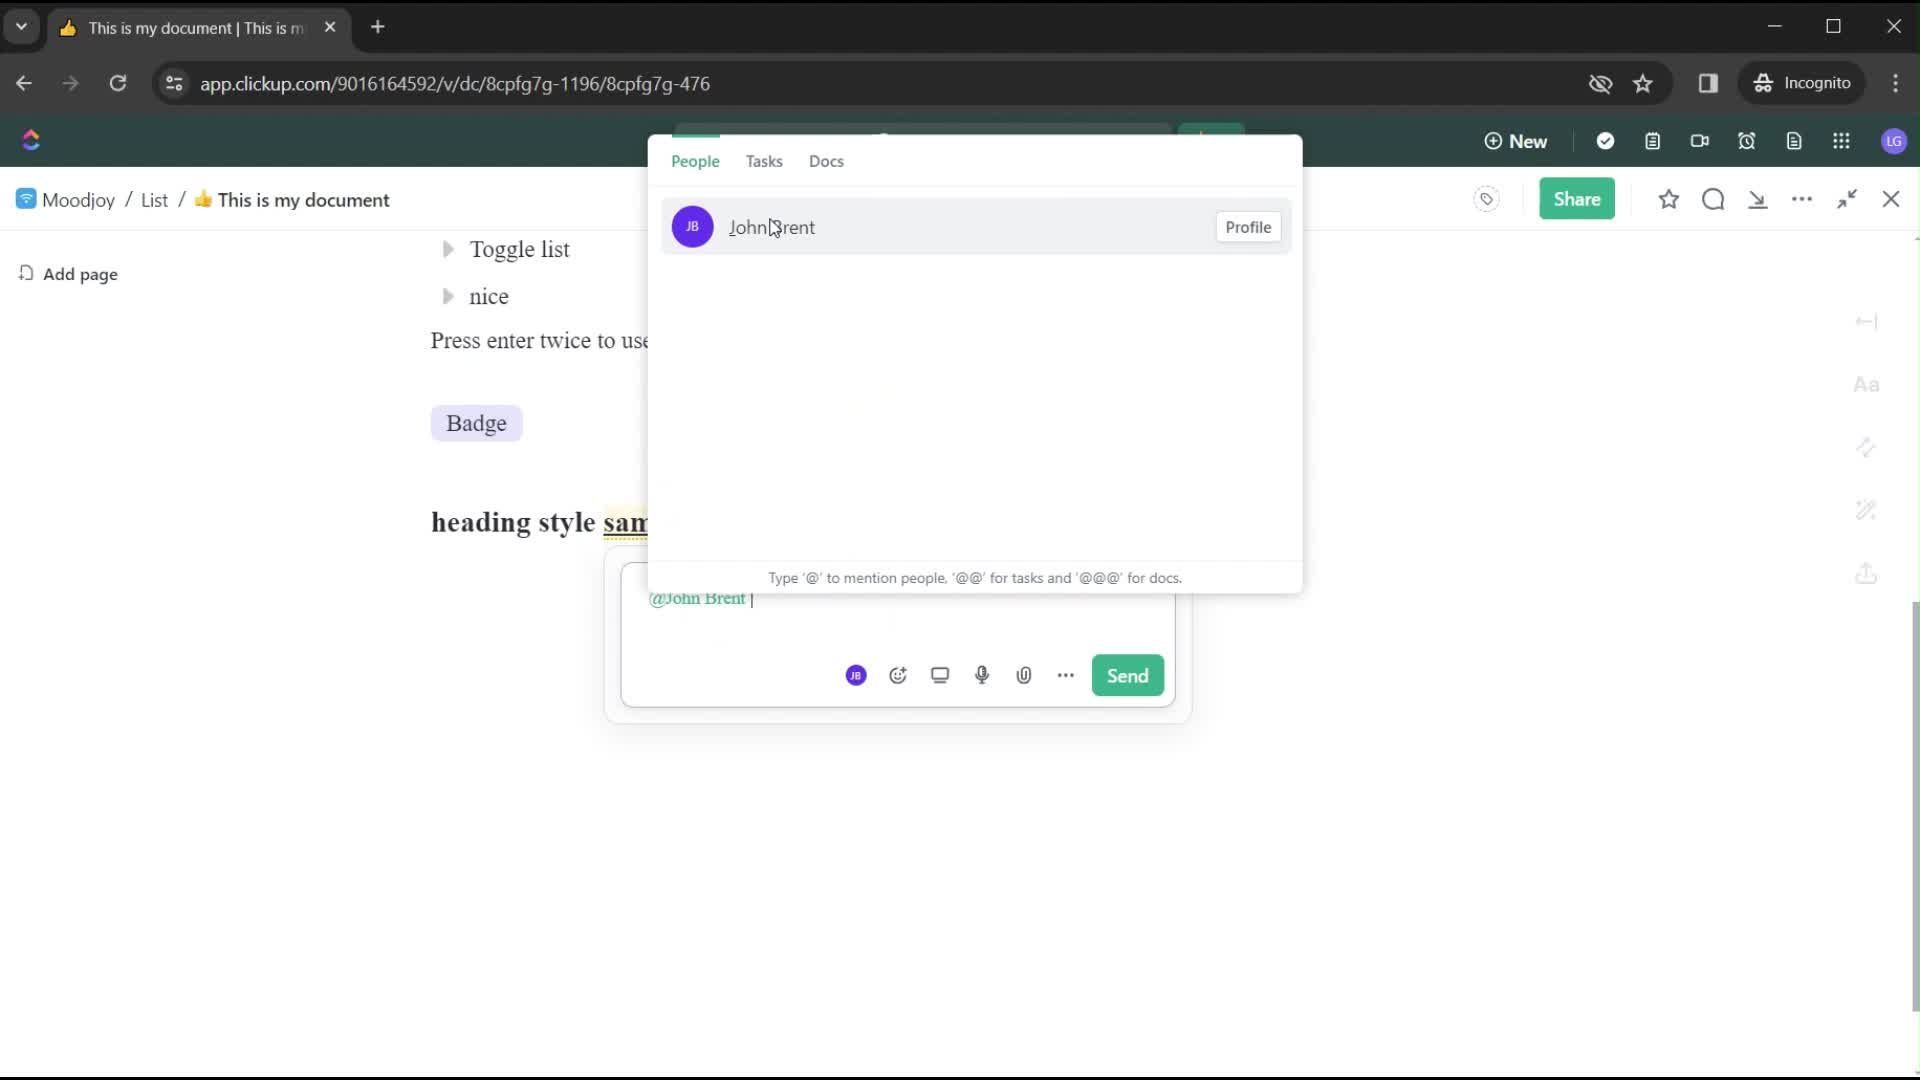Switch to the Docs tab
The width and height of the screenshot is (1920, 1080).
point(827,161)
